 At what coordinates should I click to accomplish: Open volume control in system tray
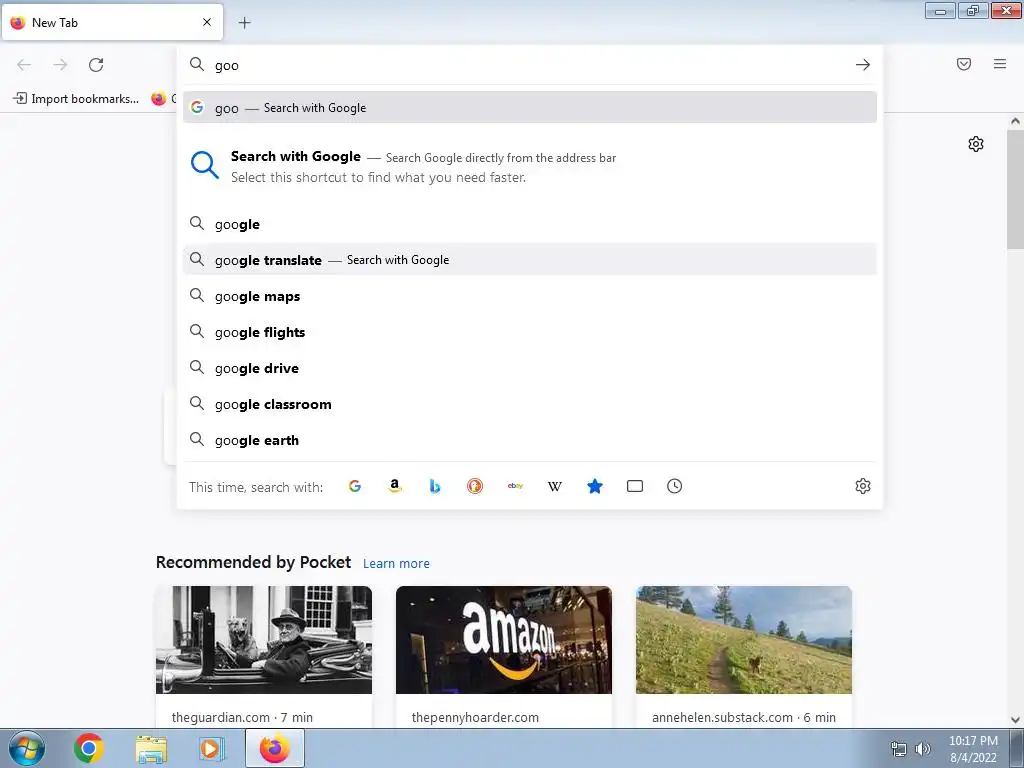923,749
